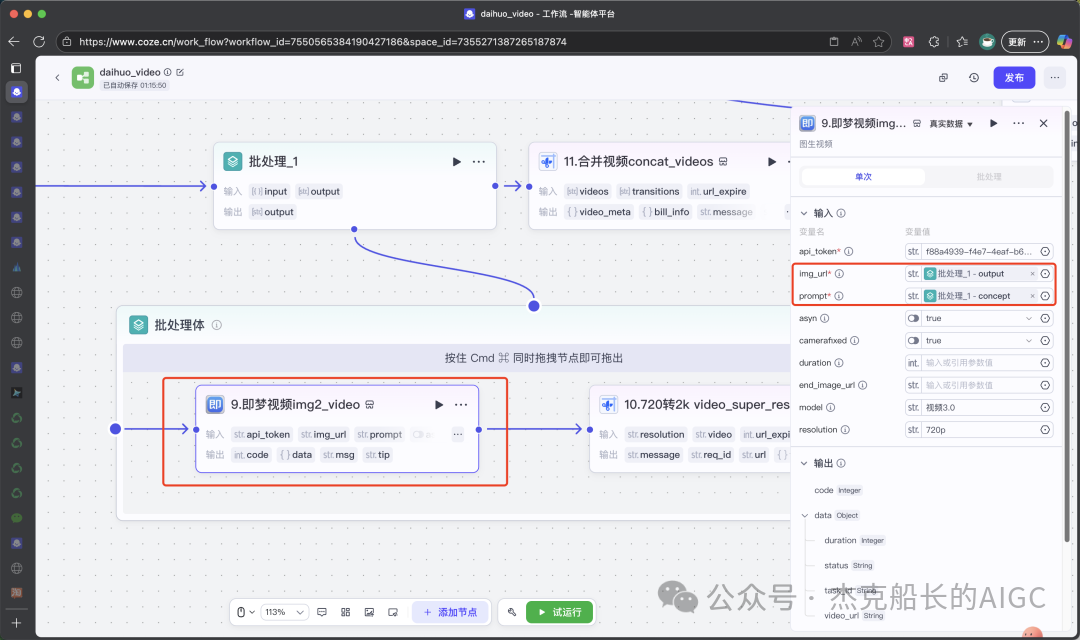The height and width of the screenshot is (640, 1080).
Task: Click the workflow app icon next to daihuo_video
Action: pyautogui.click(x=83, y=78)
